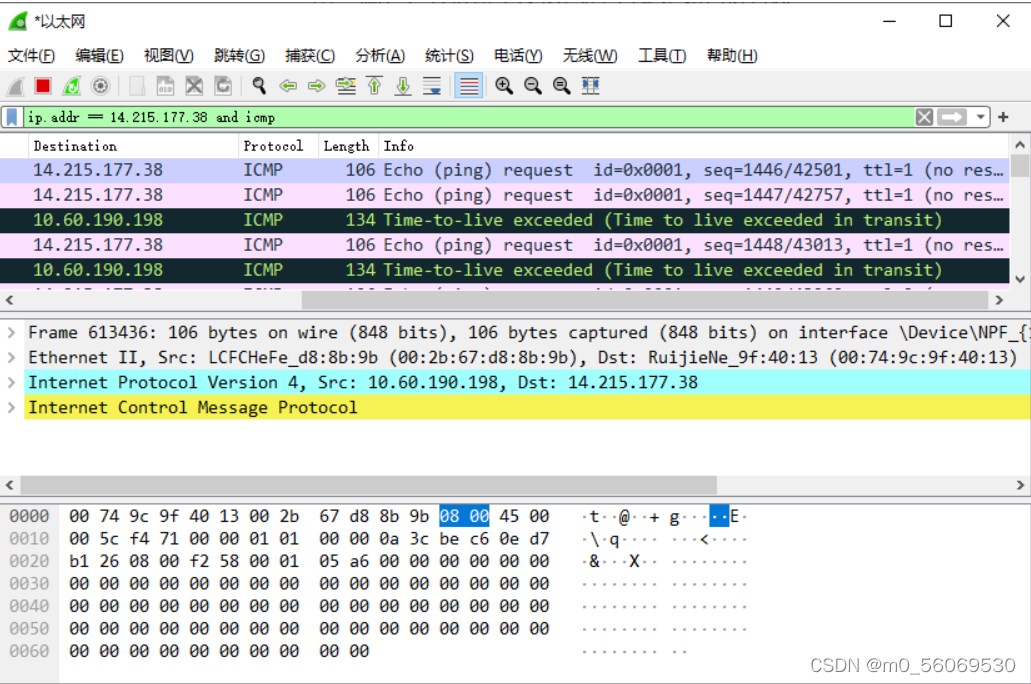
Task: Open the display filter history dropdown
Action: point(981,117)
